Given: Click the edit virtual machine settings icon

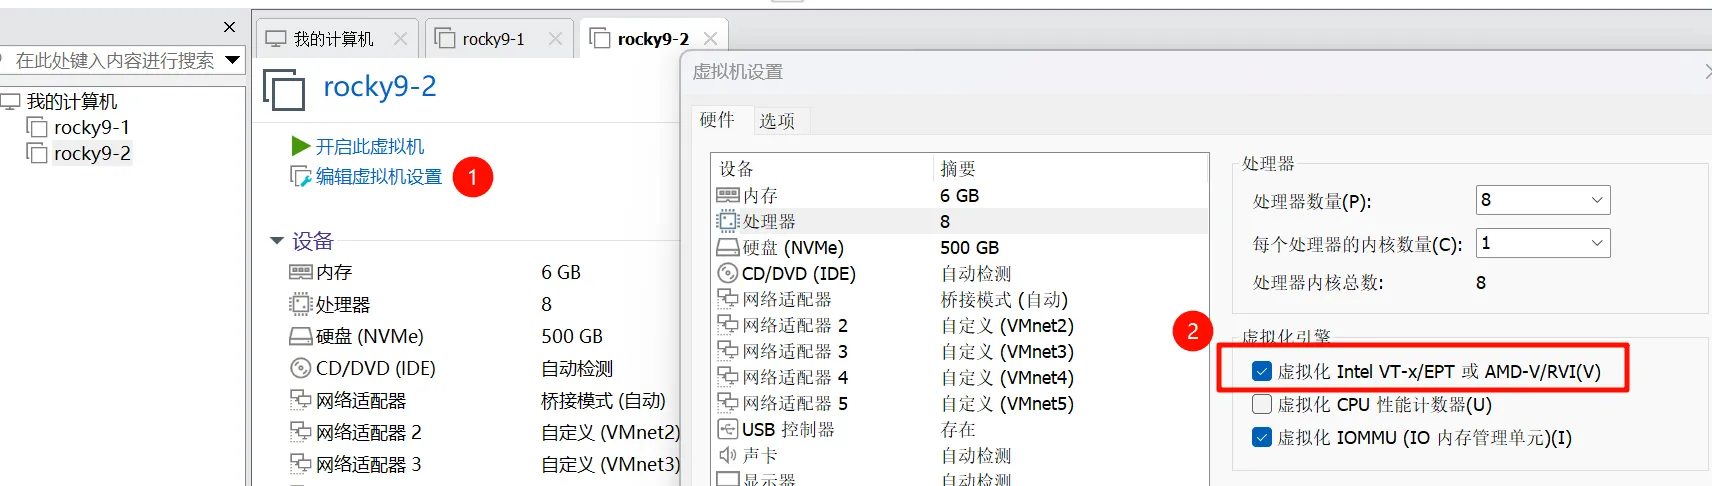Looking at the screenshot, I should tap(300, 177).
